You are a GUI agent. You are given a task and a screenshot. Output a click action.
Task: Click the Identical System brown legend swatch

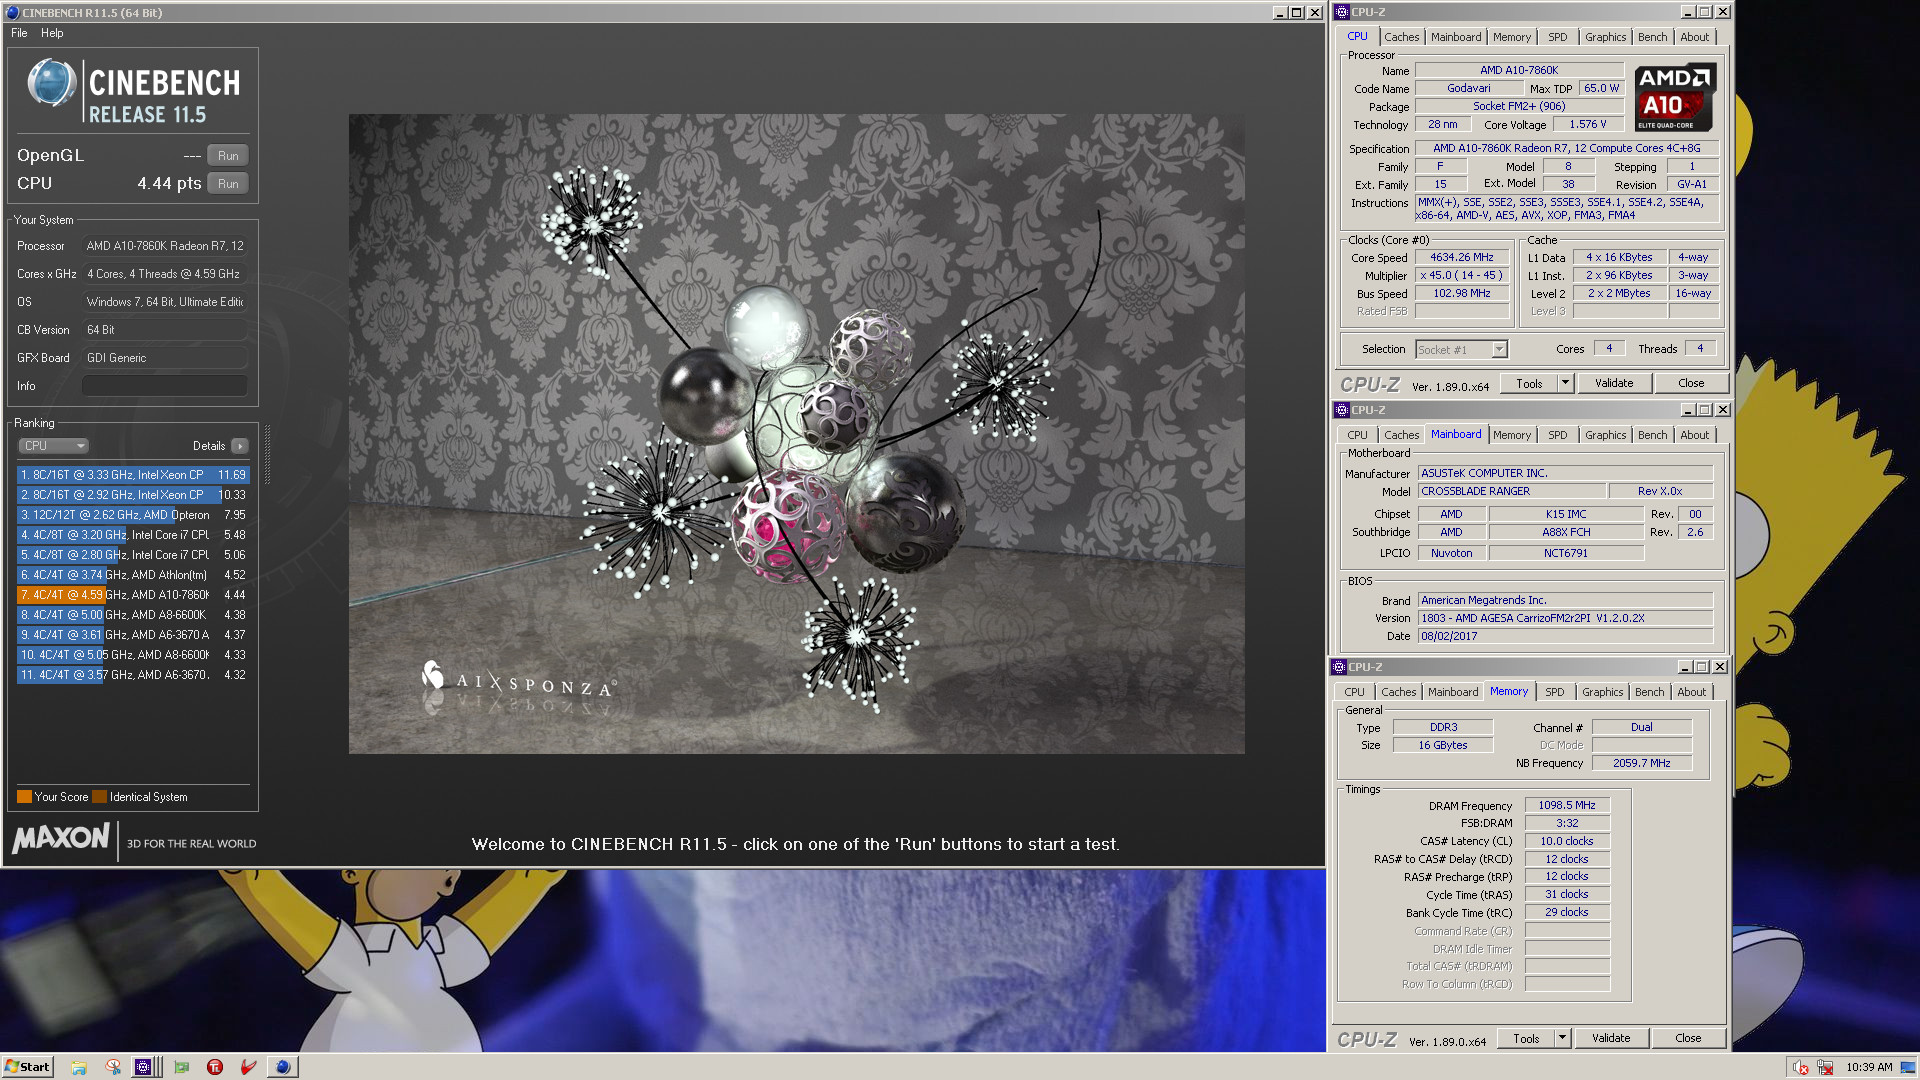[99, 797]
